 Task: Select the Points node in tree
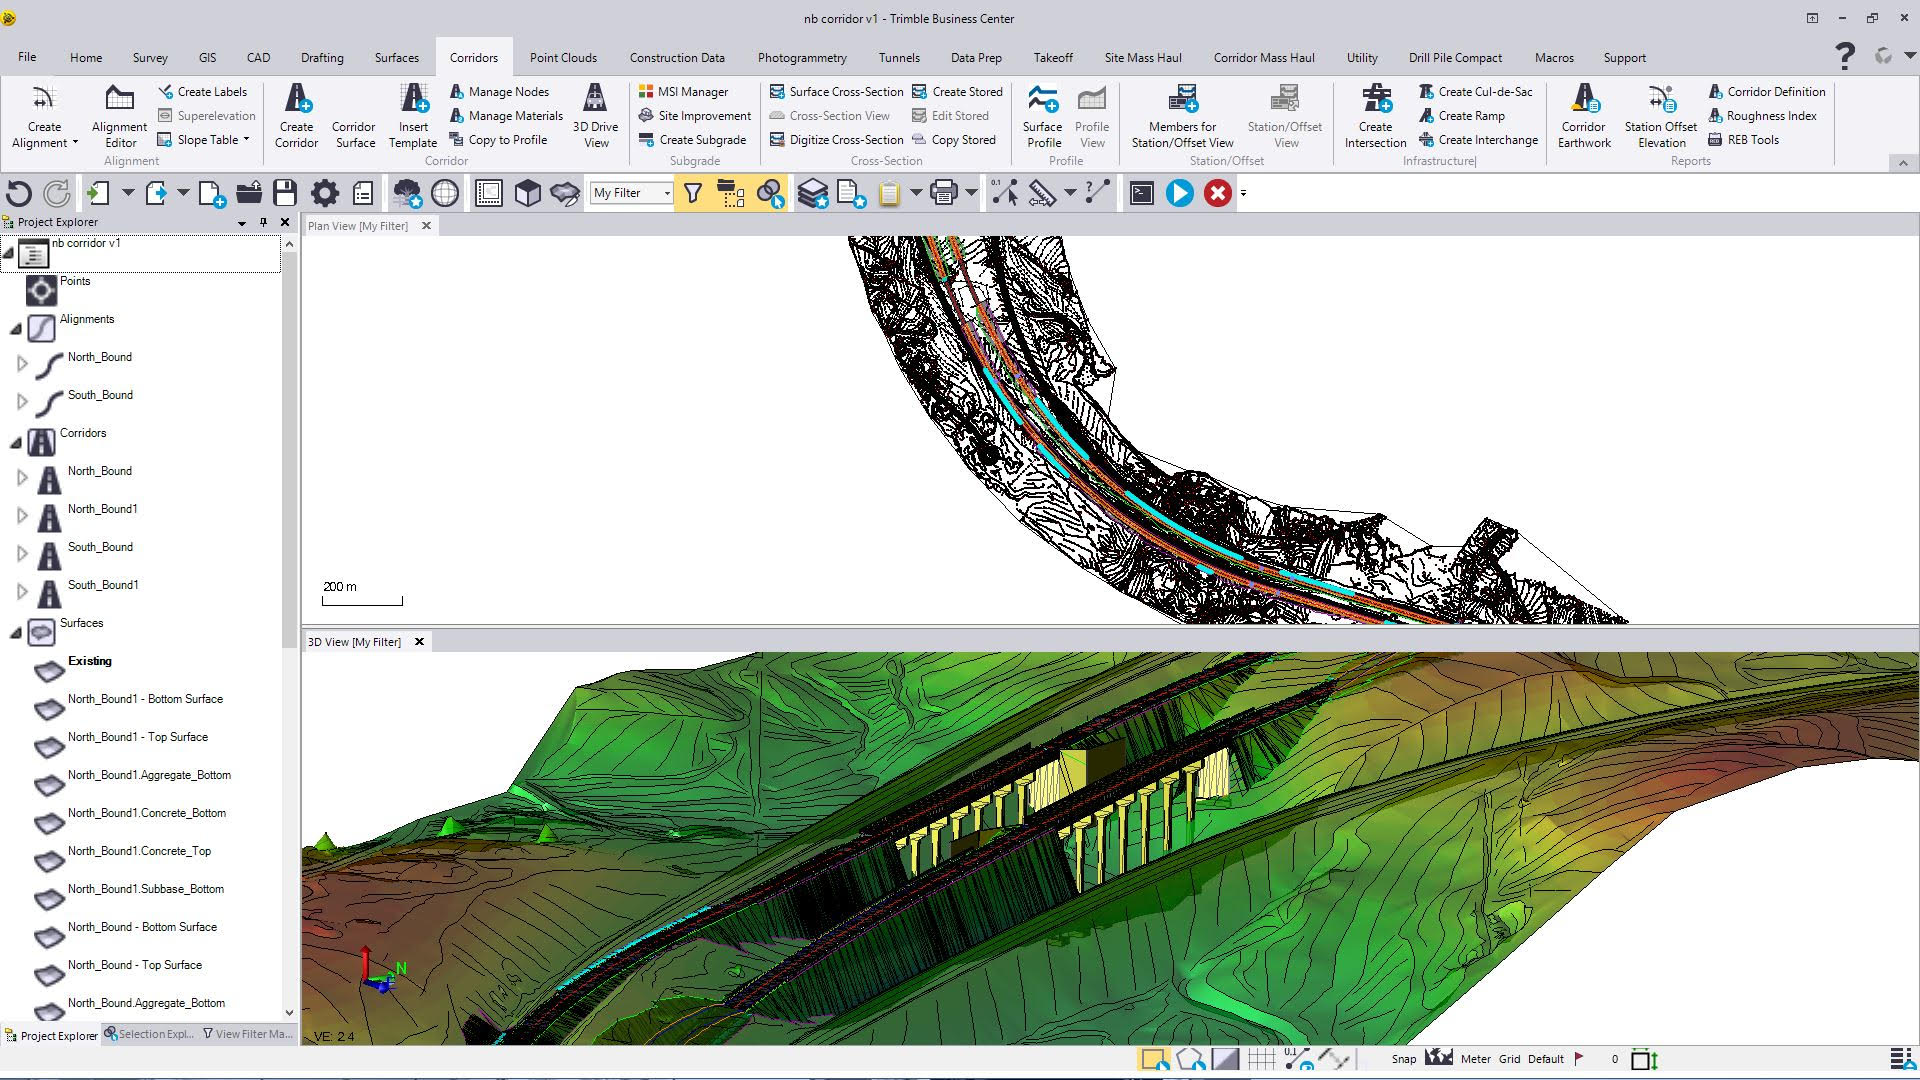[75, 281]
